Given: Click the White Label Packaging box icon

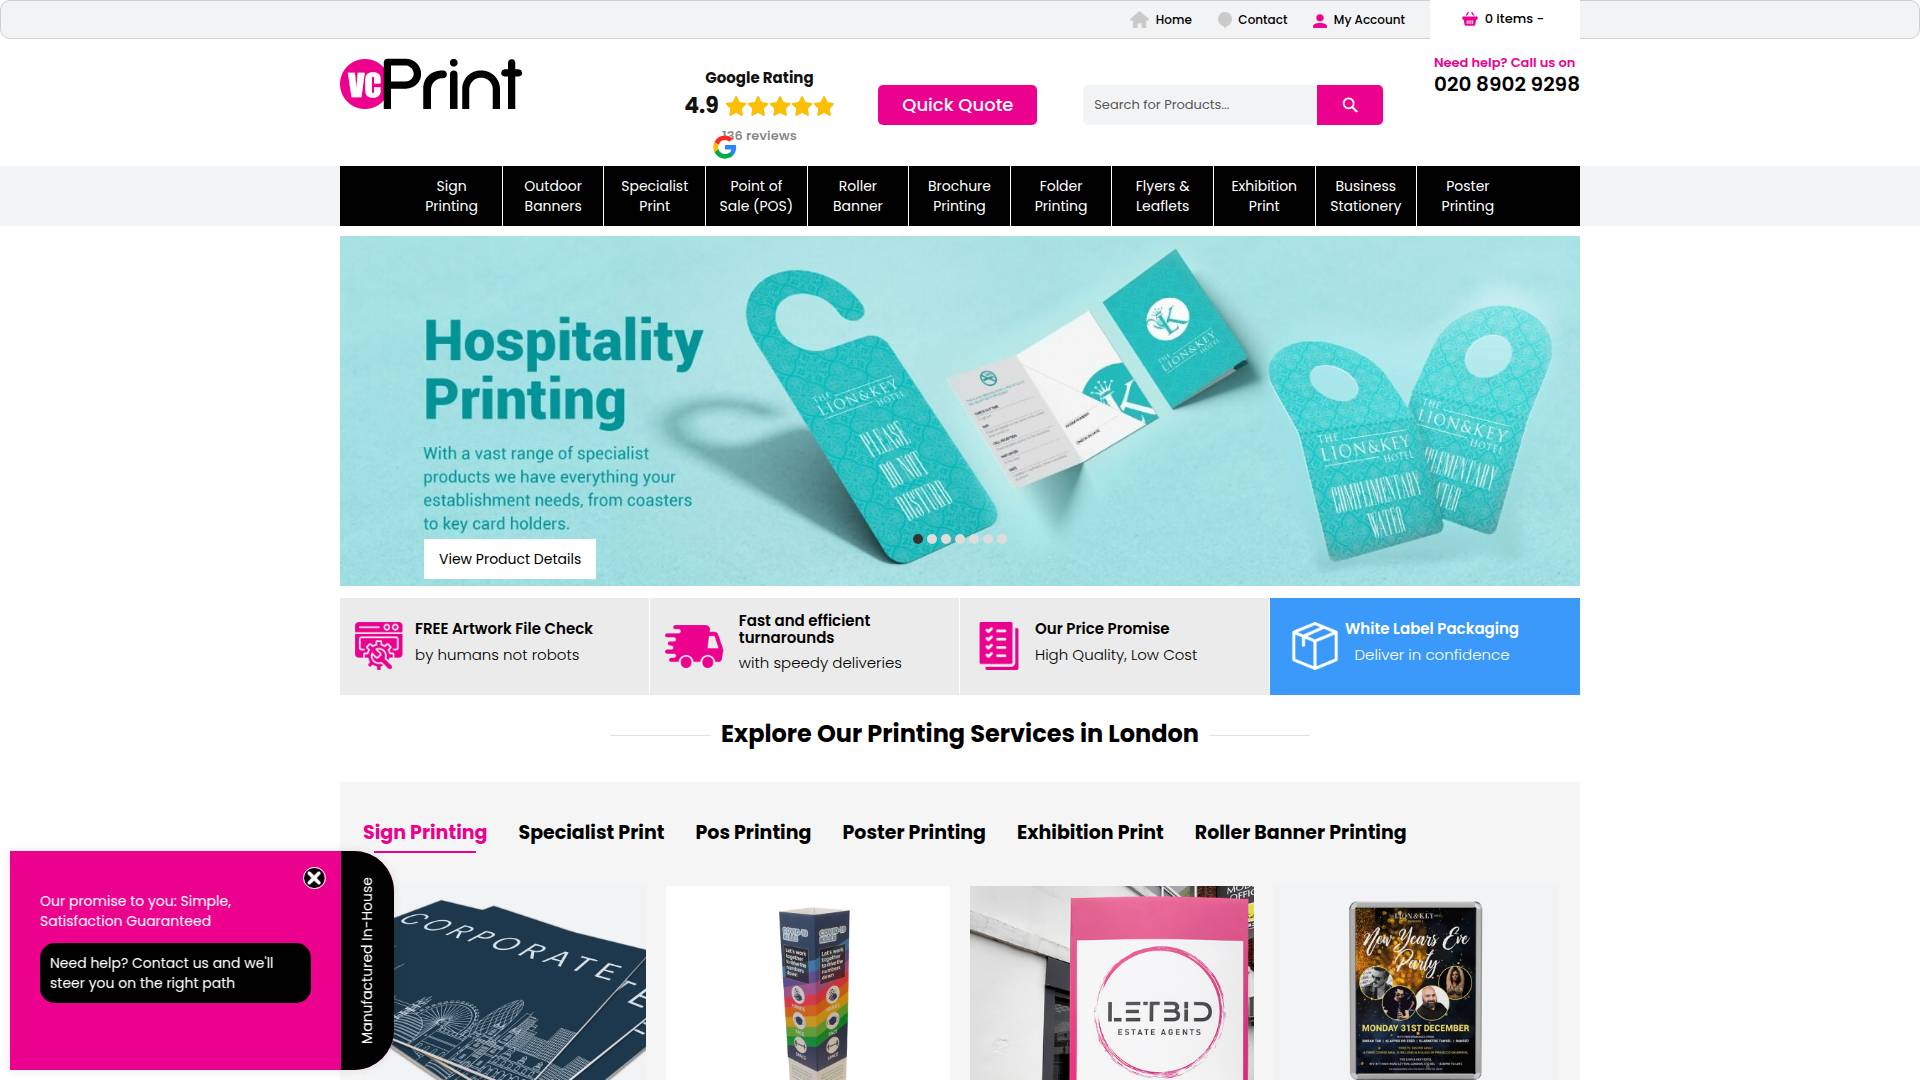Looking at the screenshot, I should click(x=1314, y=646).
